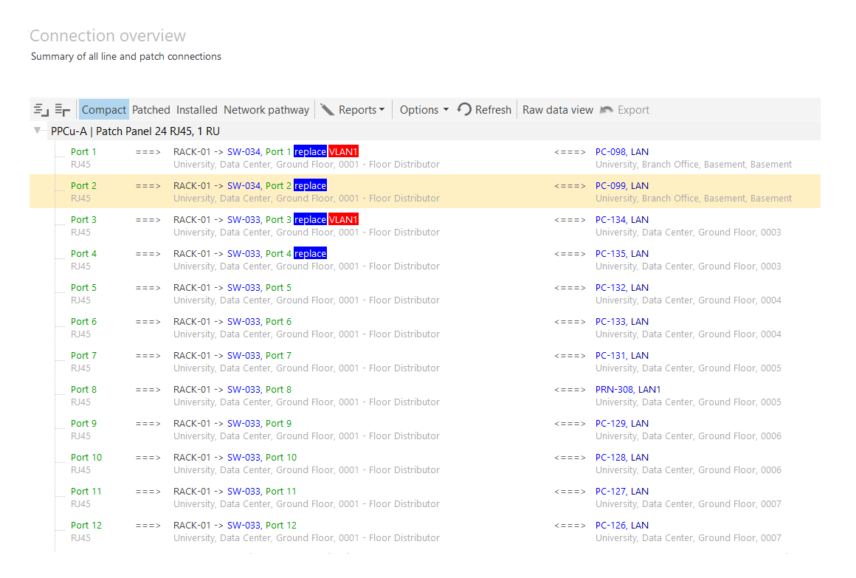The height and width of the screenshot is (578, 856).
Task: Open PRN-308, LAN1 link
Action: (x=628, y=389)
